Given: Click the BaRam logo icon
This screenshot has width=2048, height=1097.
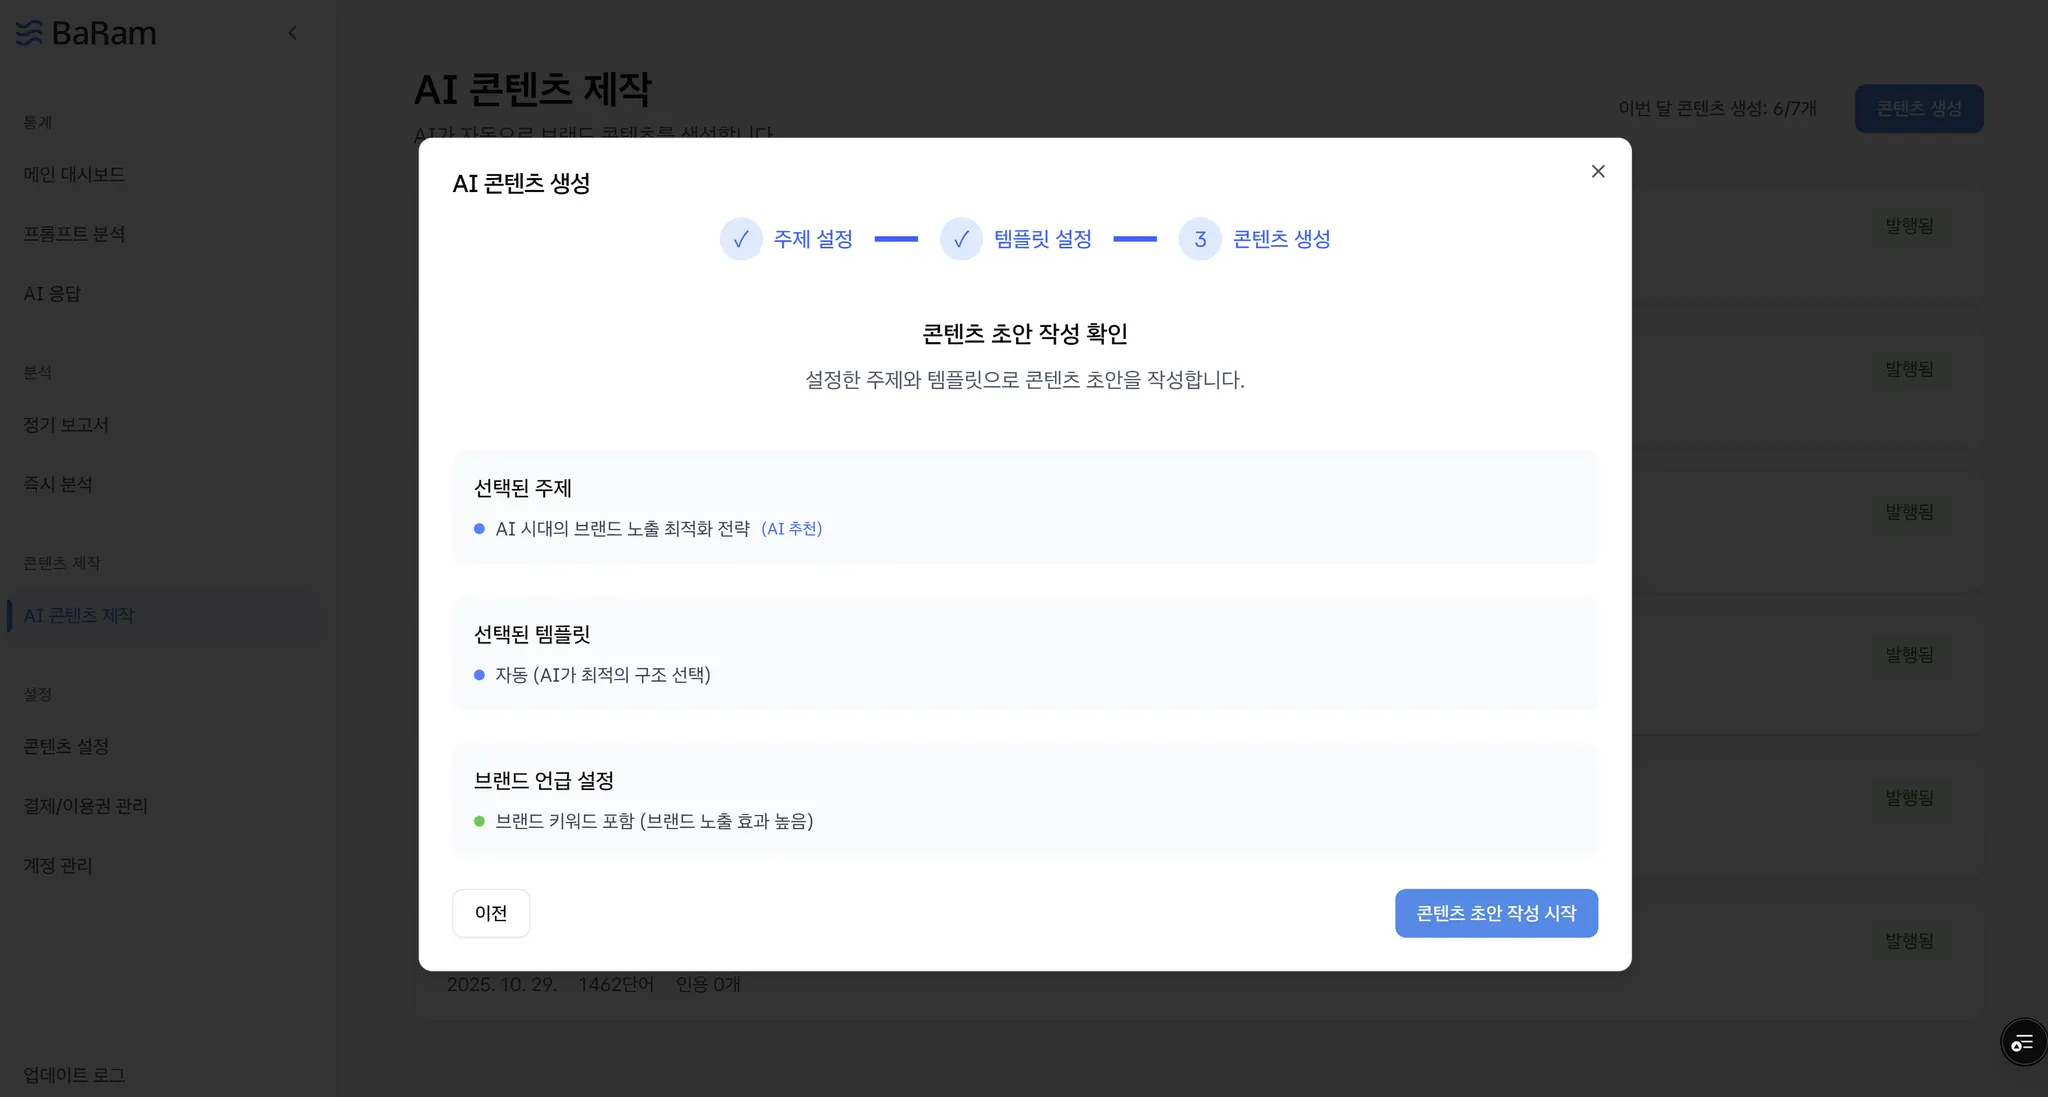Looking at the screenshot, I should tap(29, 33).
